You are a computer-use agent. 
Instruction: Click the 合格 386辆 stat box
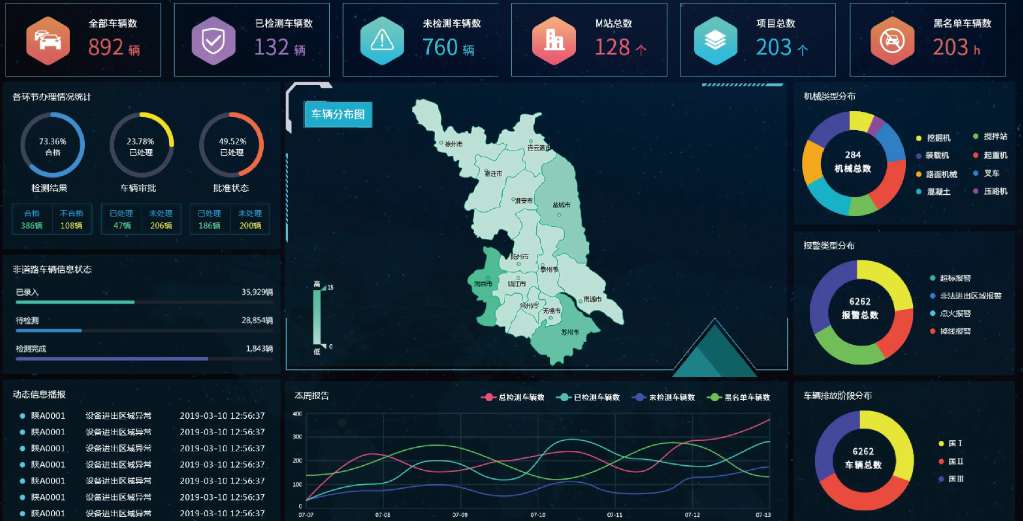[31, 219]
